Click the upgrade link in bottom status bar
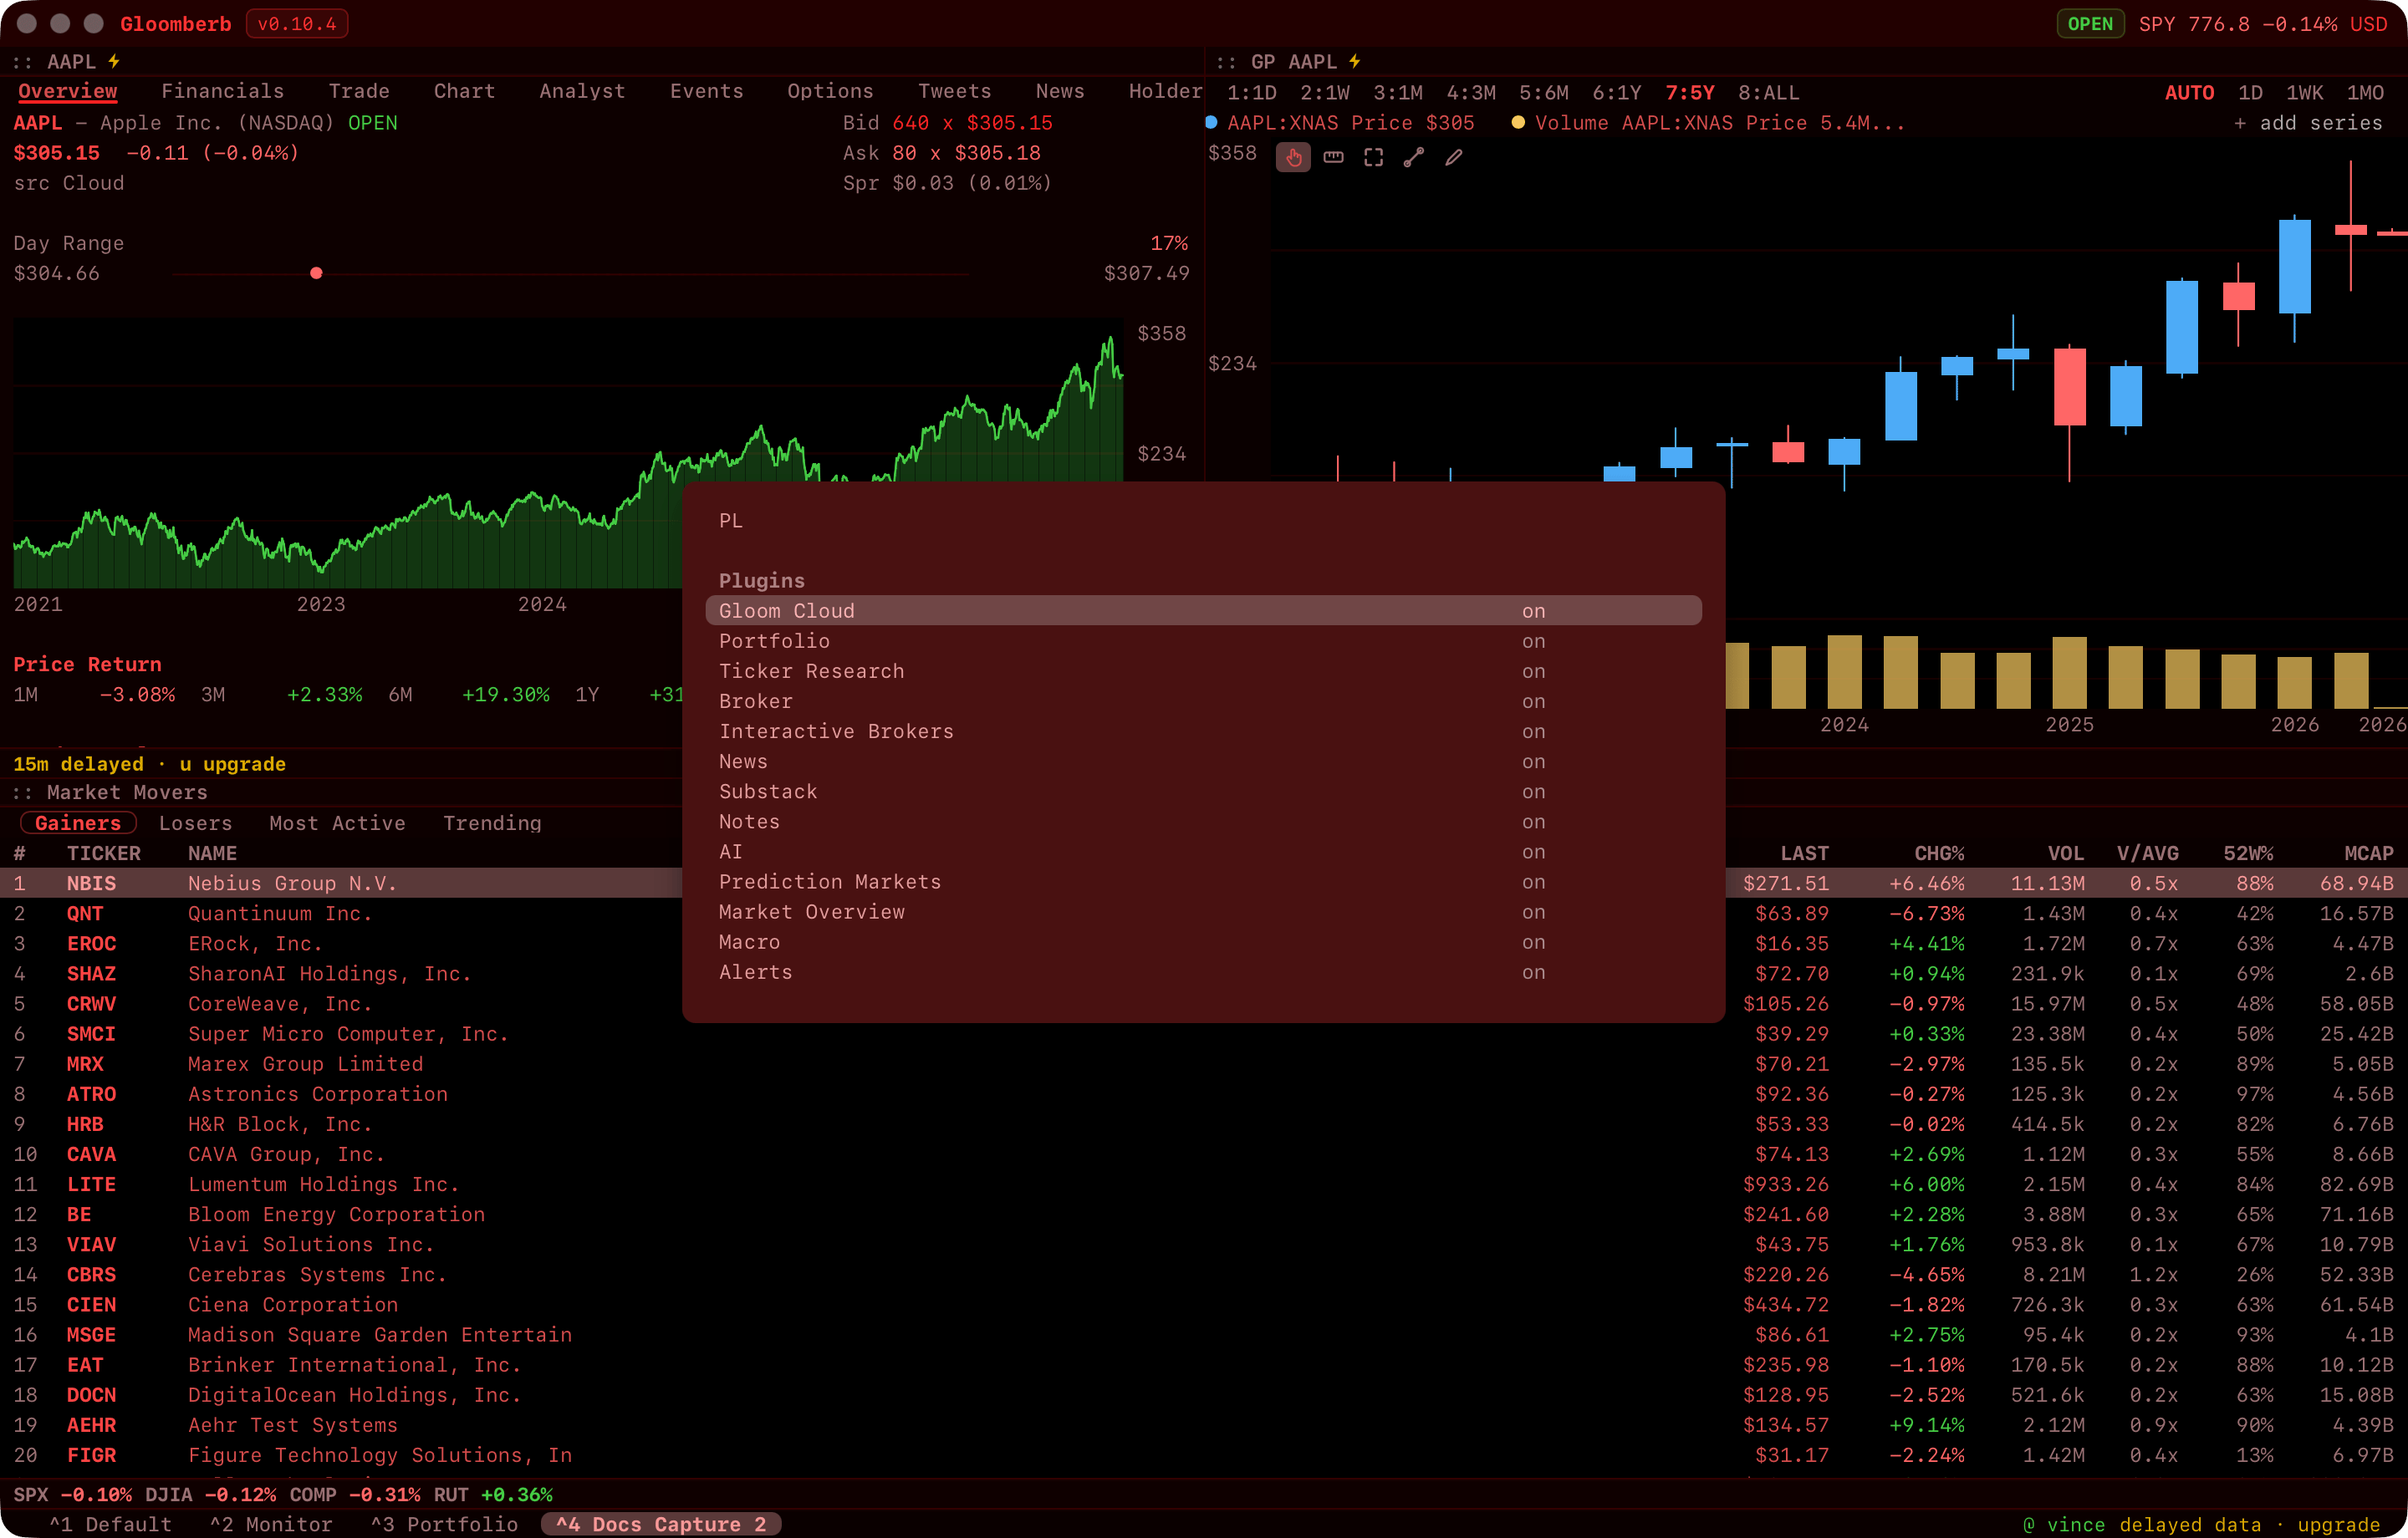The width and height of the screenshot is (2408, 1538). [x=2338, y=1525]
